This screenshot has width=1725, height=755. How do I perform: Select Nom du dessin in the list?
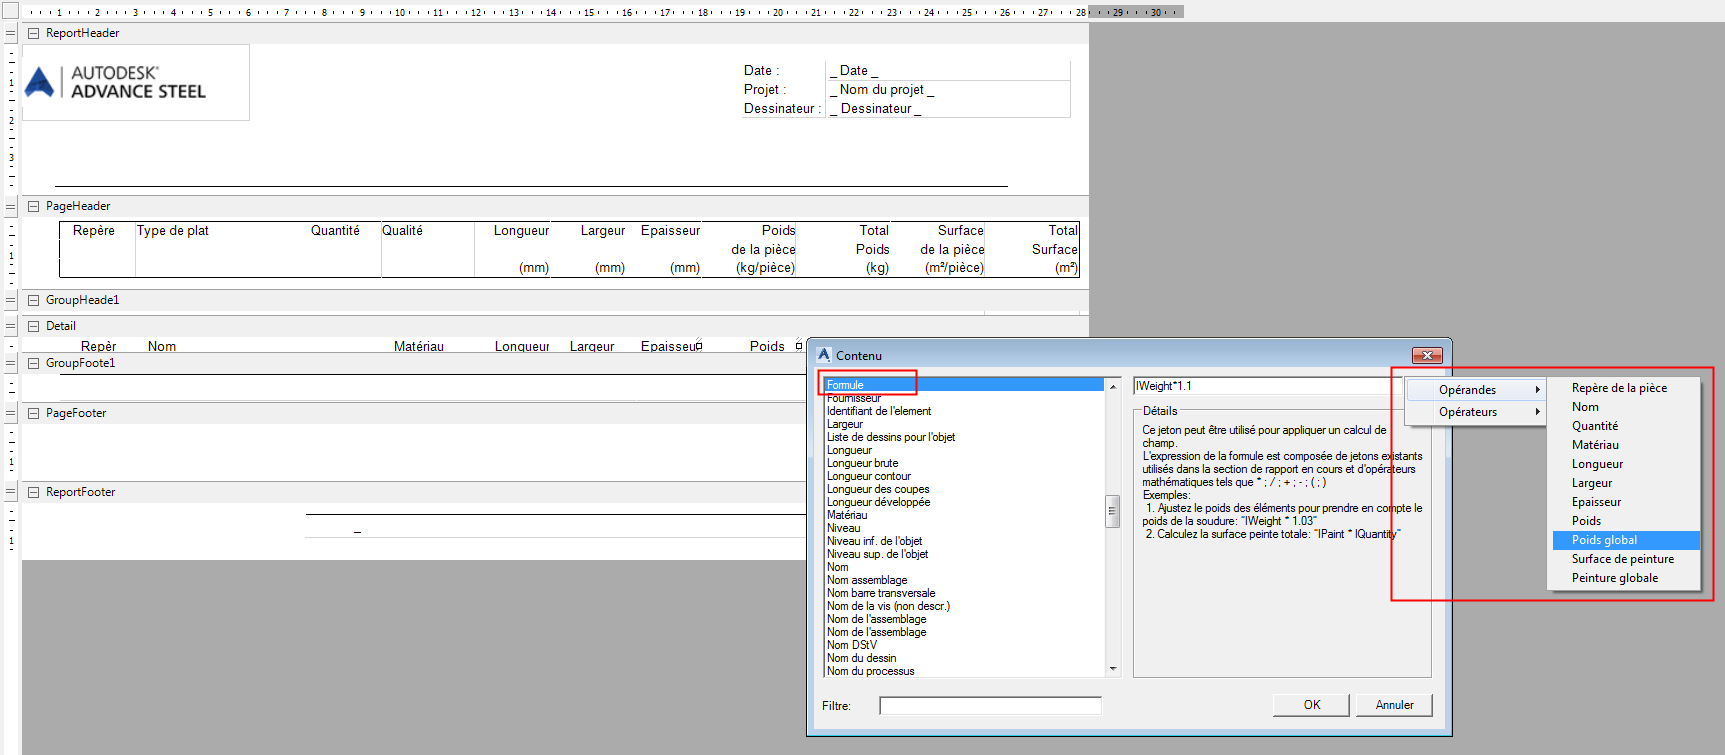[963, 658]
